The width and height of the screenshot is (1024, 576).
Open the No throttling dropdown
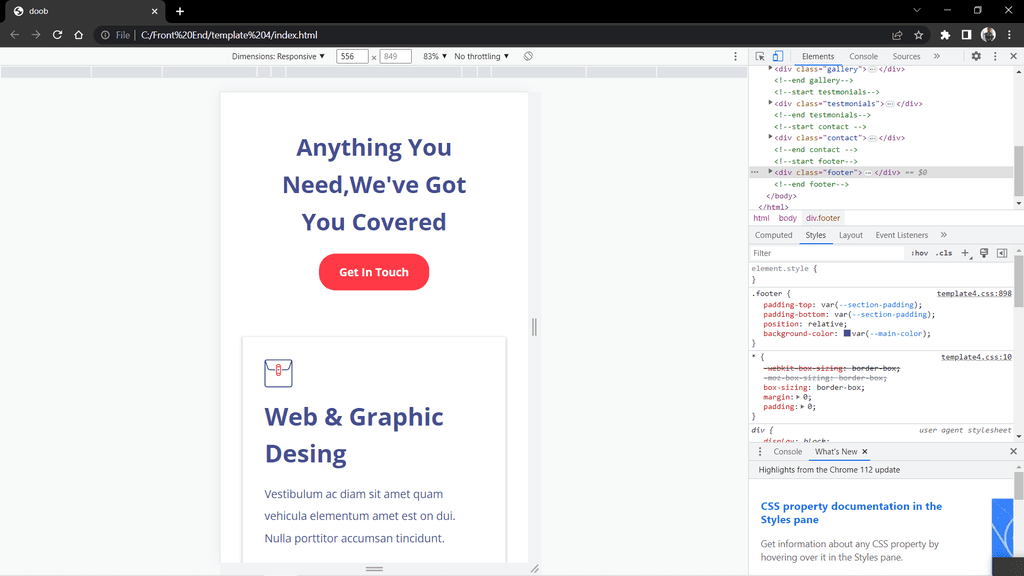(x=481, y=56)
